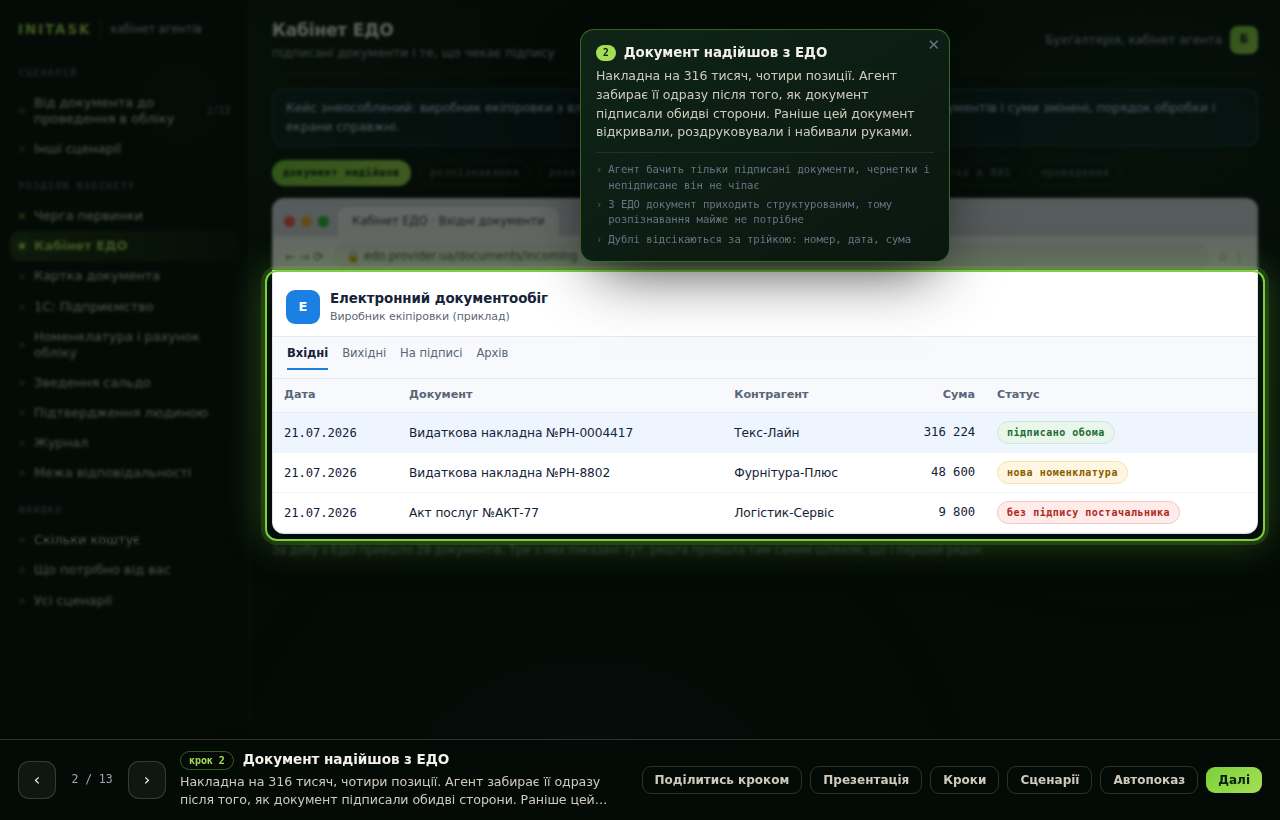1280x820 pixels.
Task: Click Видаткова накладна №РН-0004417 document
Action: pyautogui.click(x=521, y=433)
